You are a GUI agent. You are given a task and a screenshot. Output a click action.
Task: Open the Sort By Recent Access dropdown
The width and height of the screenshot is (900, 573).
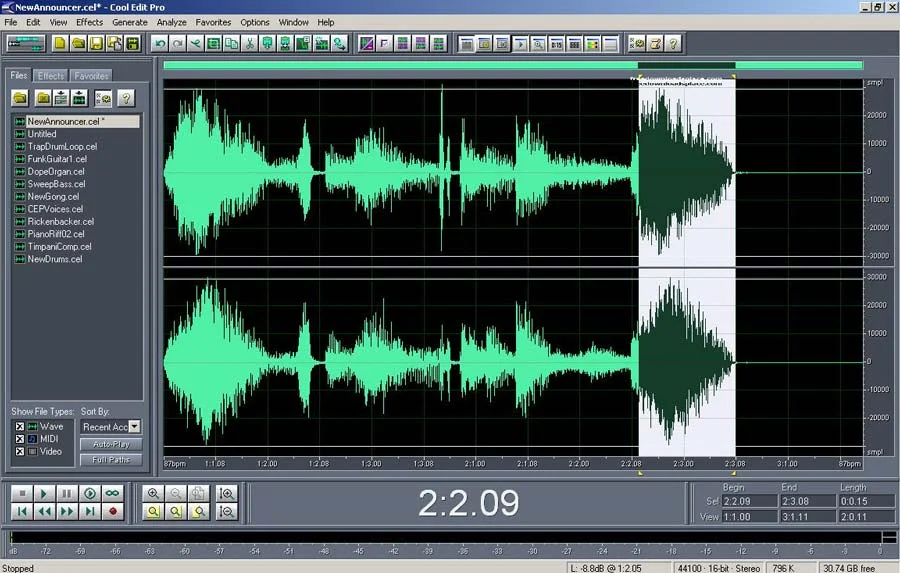tap(134, 427)
